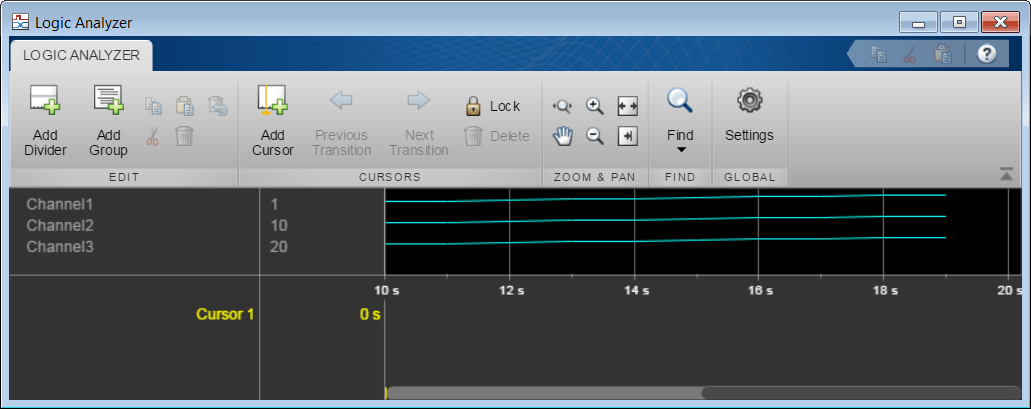Toggle the cursor Lock button
The width and height of the screenshot is (1031, 409).
(492, 106)
